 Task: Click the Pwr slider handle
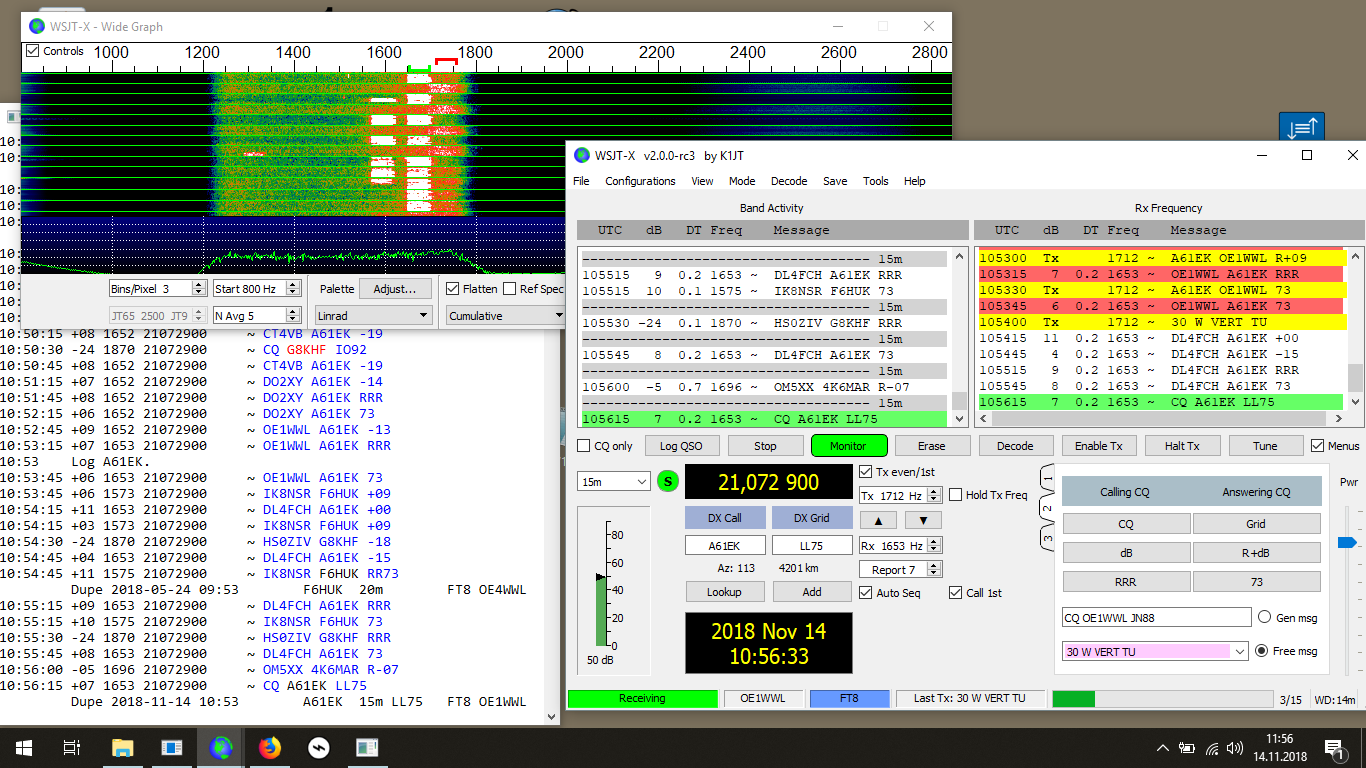(x=1347, y=542)
